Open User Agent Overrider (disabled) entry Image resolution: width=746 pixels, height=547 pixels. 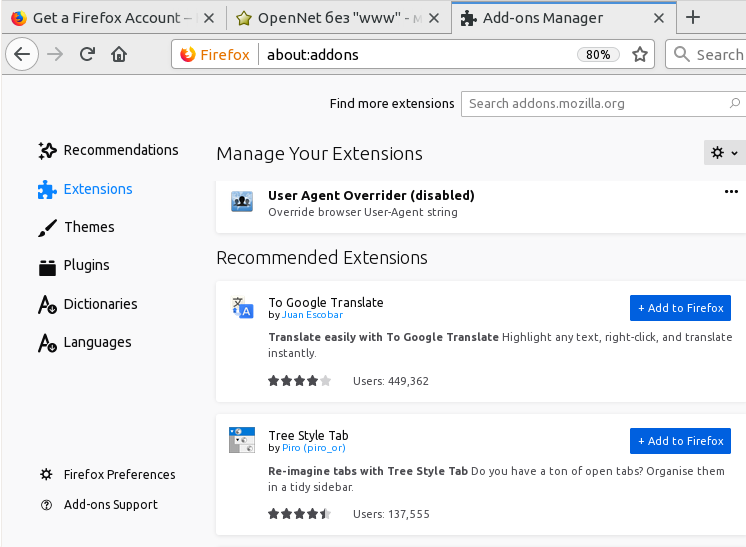481,206
